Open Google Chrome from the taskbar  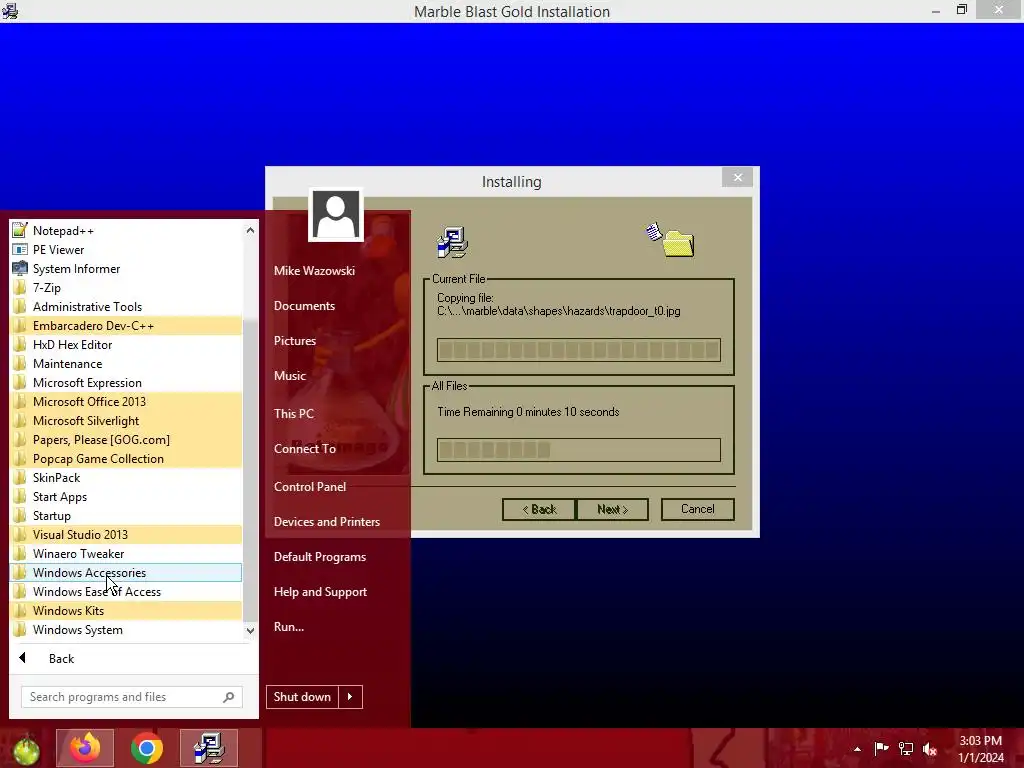tap(147, 748)
